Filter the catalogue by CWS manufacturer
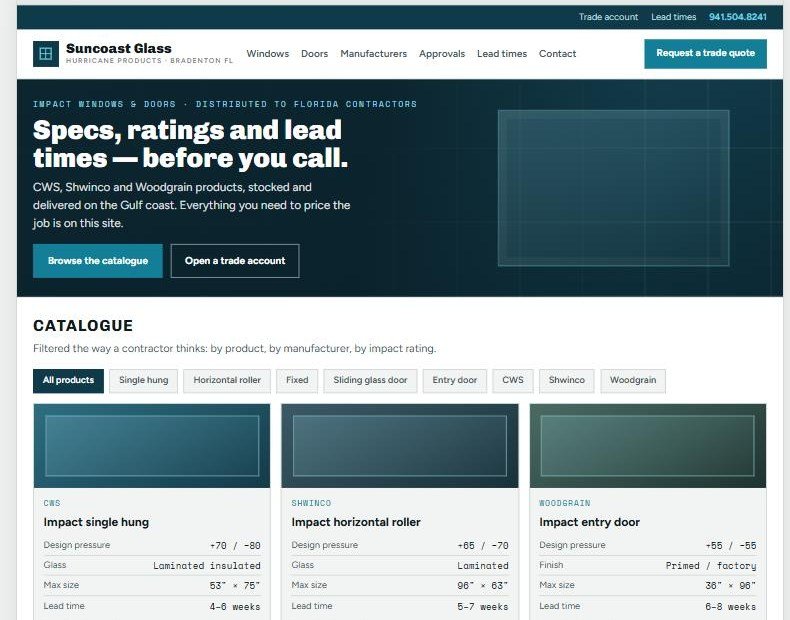Image resolution: width=790 pixels, height=620 pixels. click(513, 380)
